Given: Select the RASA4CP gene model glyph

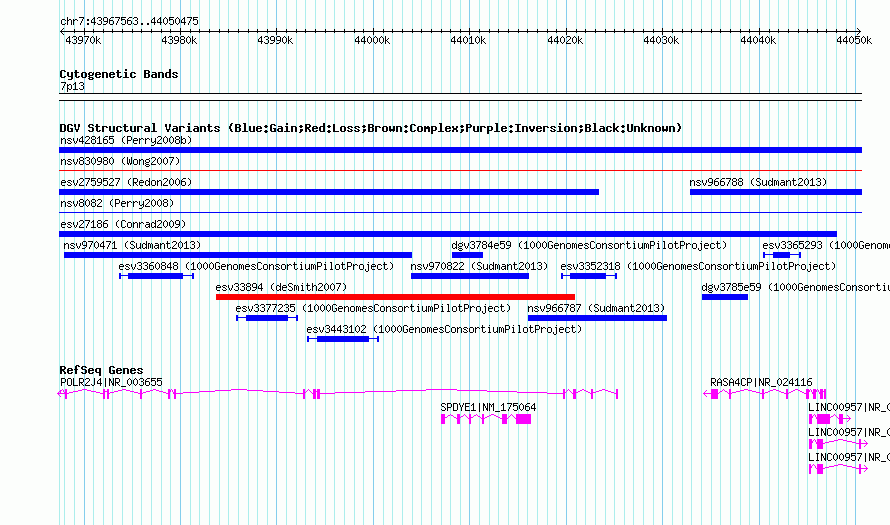Looking at the screenshot, I should [765, 394].
